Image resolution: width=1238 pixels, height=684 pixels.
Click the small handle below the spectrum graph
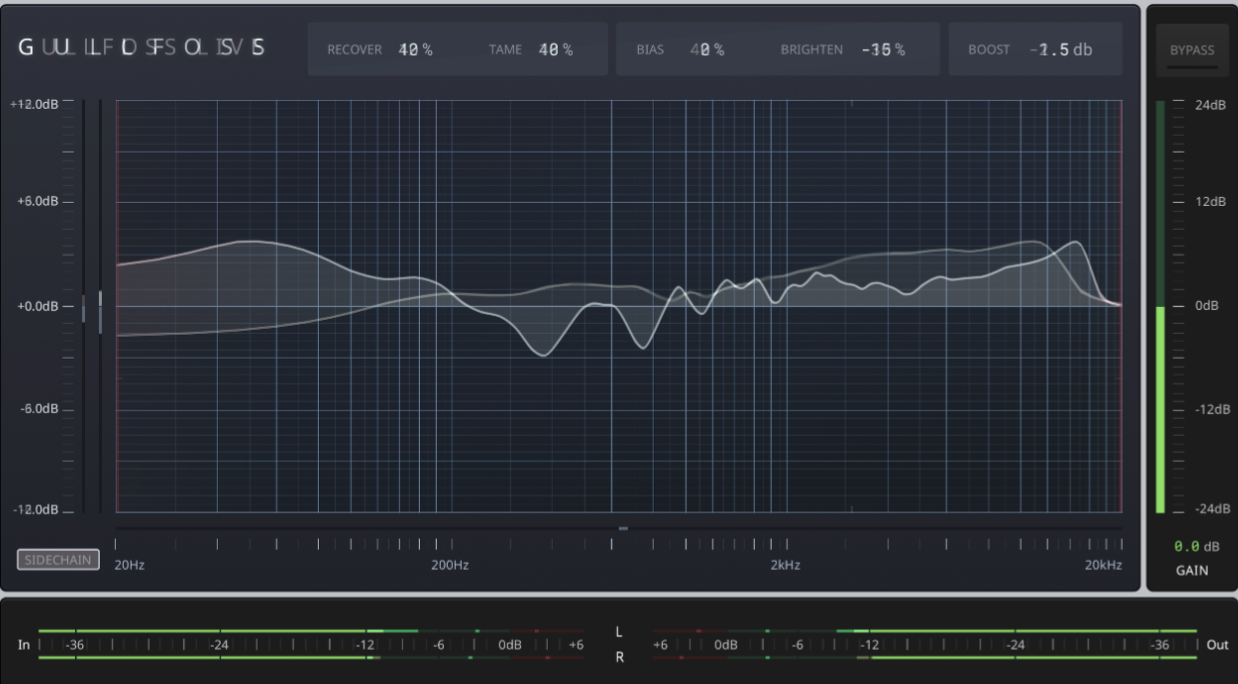(x=623, y=528)
